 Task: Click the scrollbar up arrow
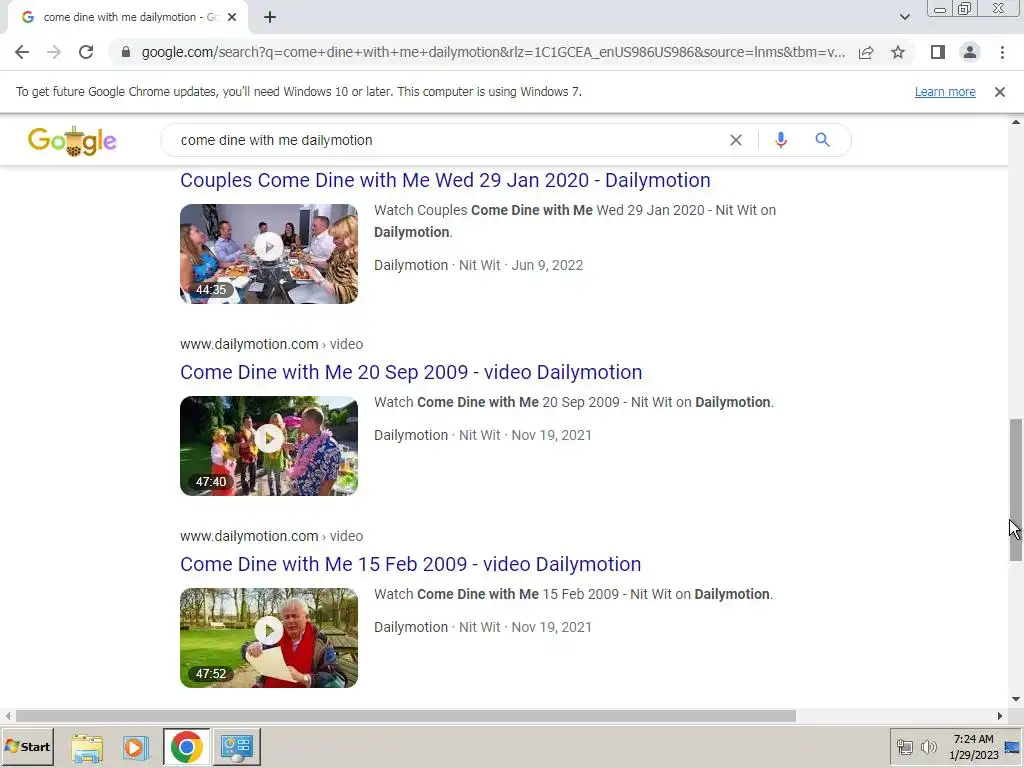pyautogui.click(x=1016, y=122)
